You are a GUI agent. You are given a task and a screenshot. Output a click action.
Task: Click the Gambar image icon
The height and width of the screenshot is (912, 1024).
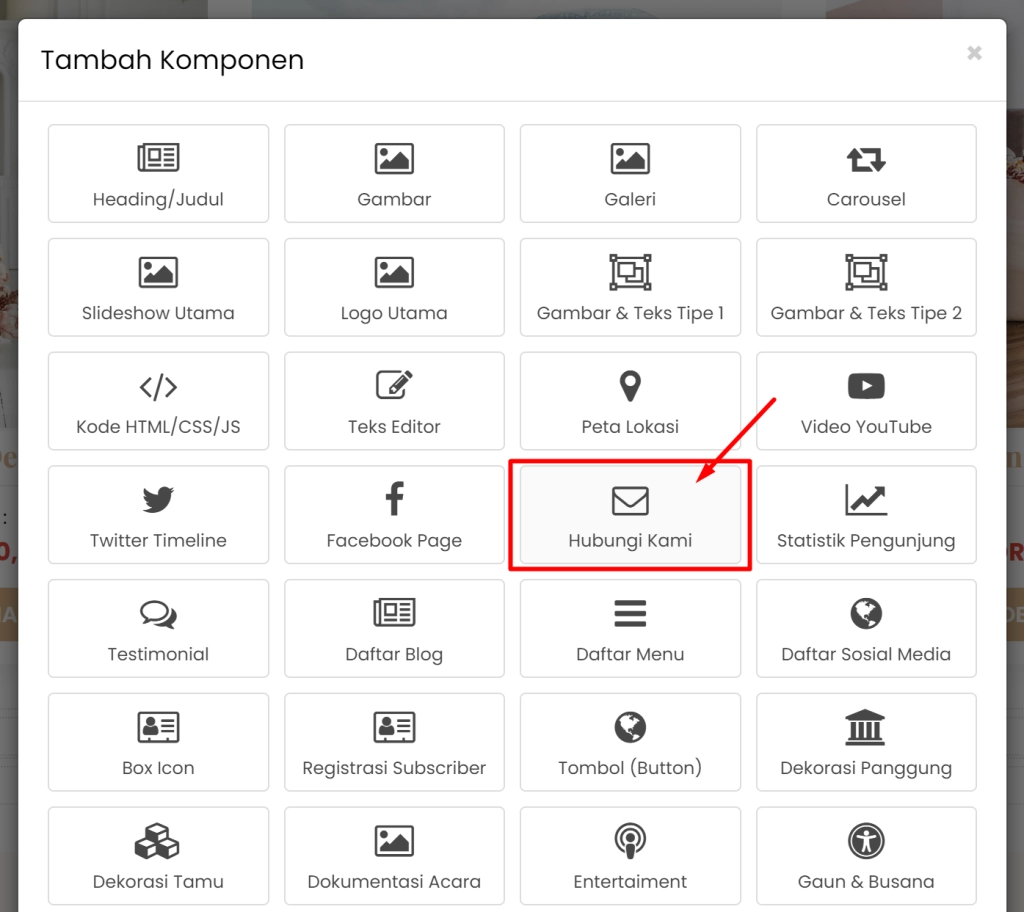pyautogui.click(x=394, y=158)
